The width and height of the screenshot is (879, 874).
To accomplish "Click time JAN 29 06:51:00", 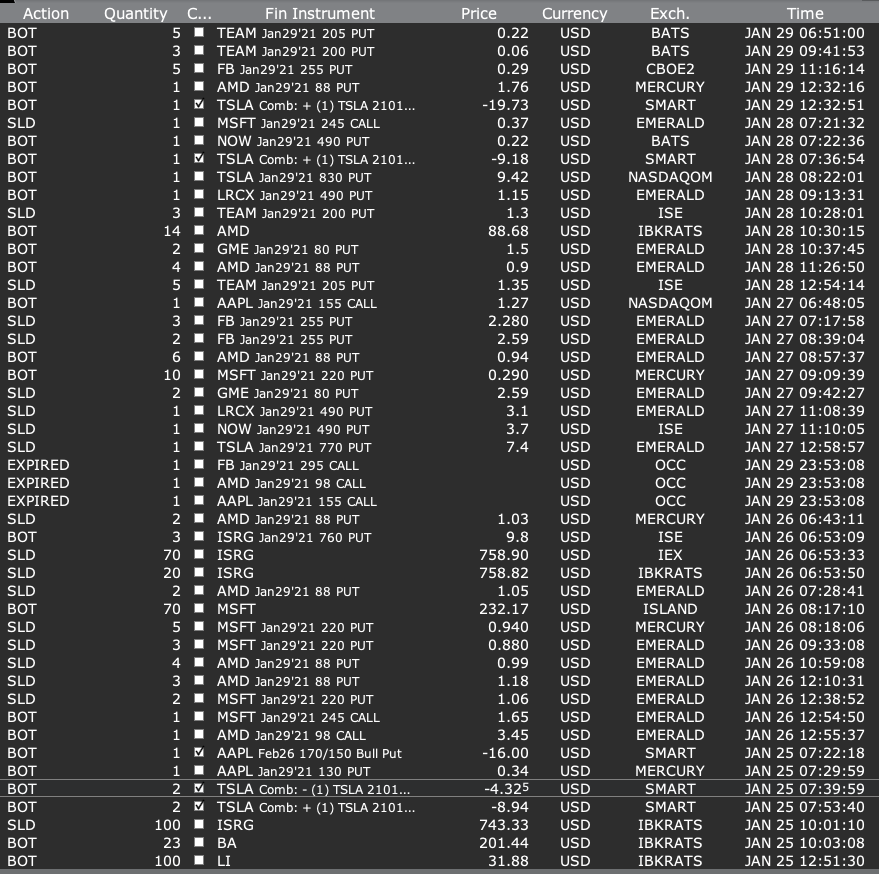I will [804, 33].
